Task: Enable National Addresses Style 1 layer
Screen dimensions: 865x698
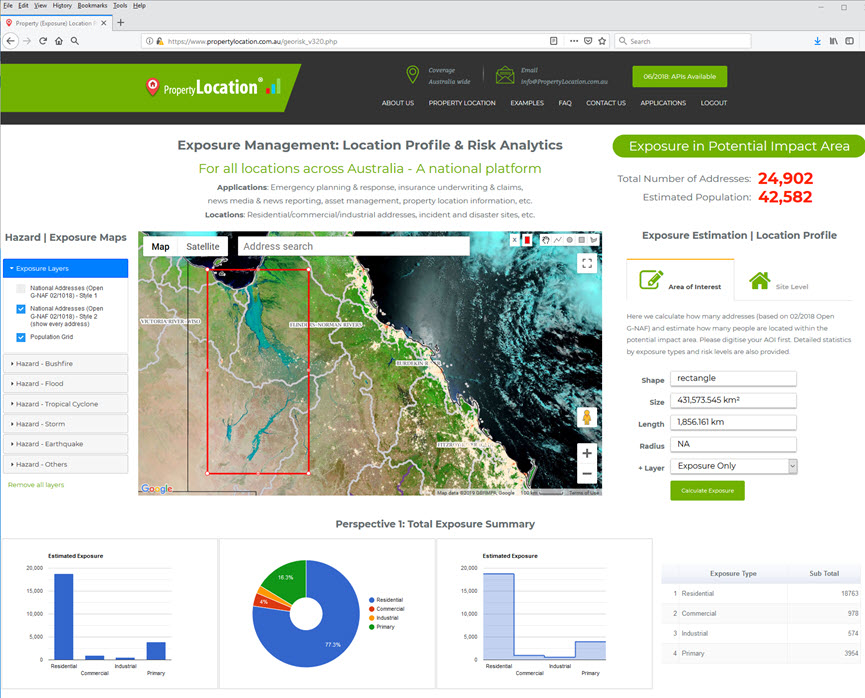Action: pyautogui.click(x=21, y=288)
